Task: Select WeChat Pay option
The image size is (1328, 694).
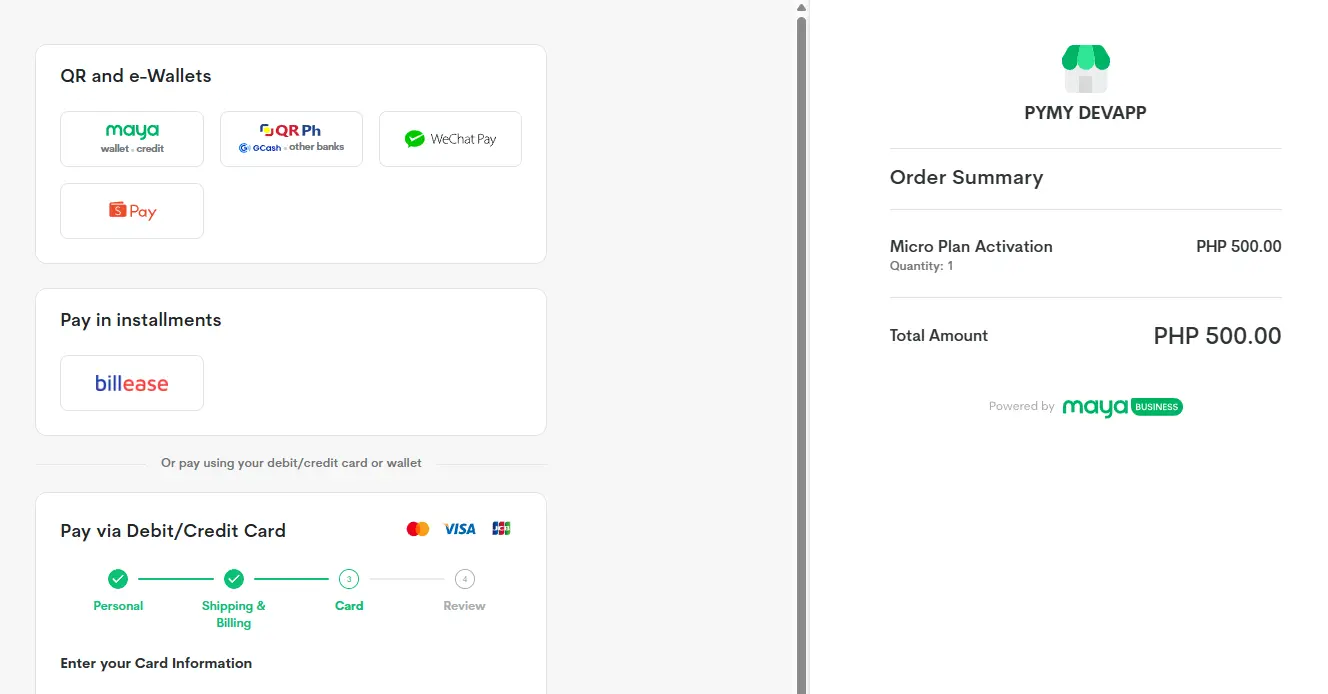Action: tap(450, 139)
